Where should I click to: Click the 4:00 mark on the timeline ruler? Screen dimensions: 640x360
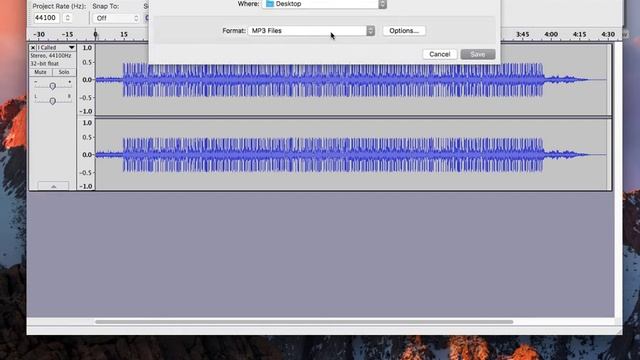[551, 34]
